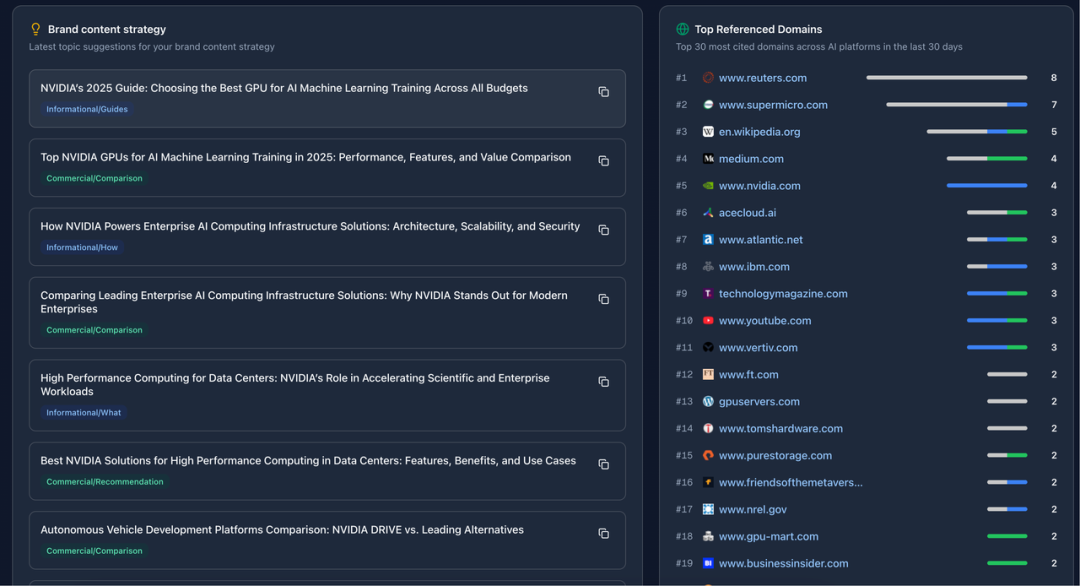Click citation count 8 for reuters.com
Viewport: 1080px width, 586px height.
pyautogui.click(x=1053, y=78)
